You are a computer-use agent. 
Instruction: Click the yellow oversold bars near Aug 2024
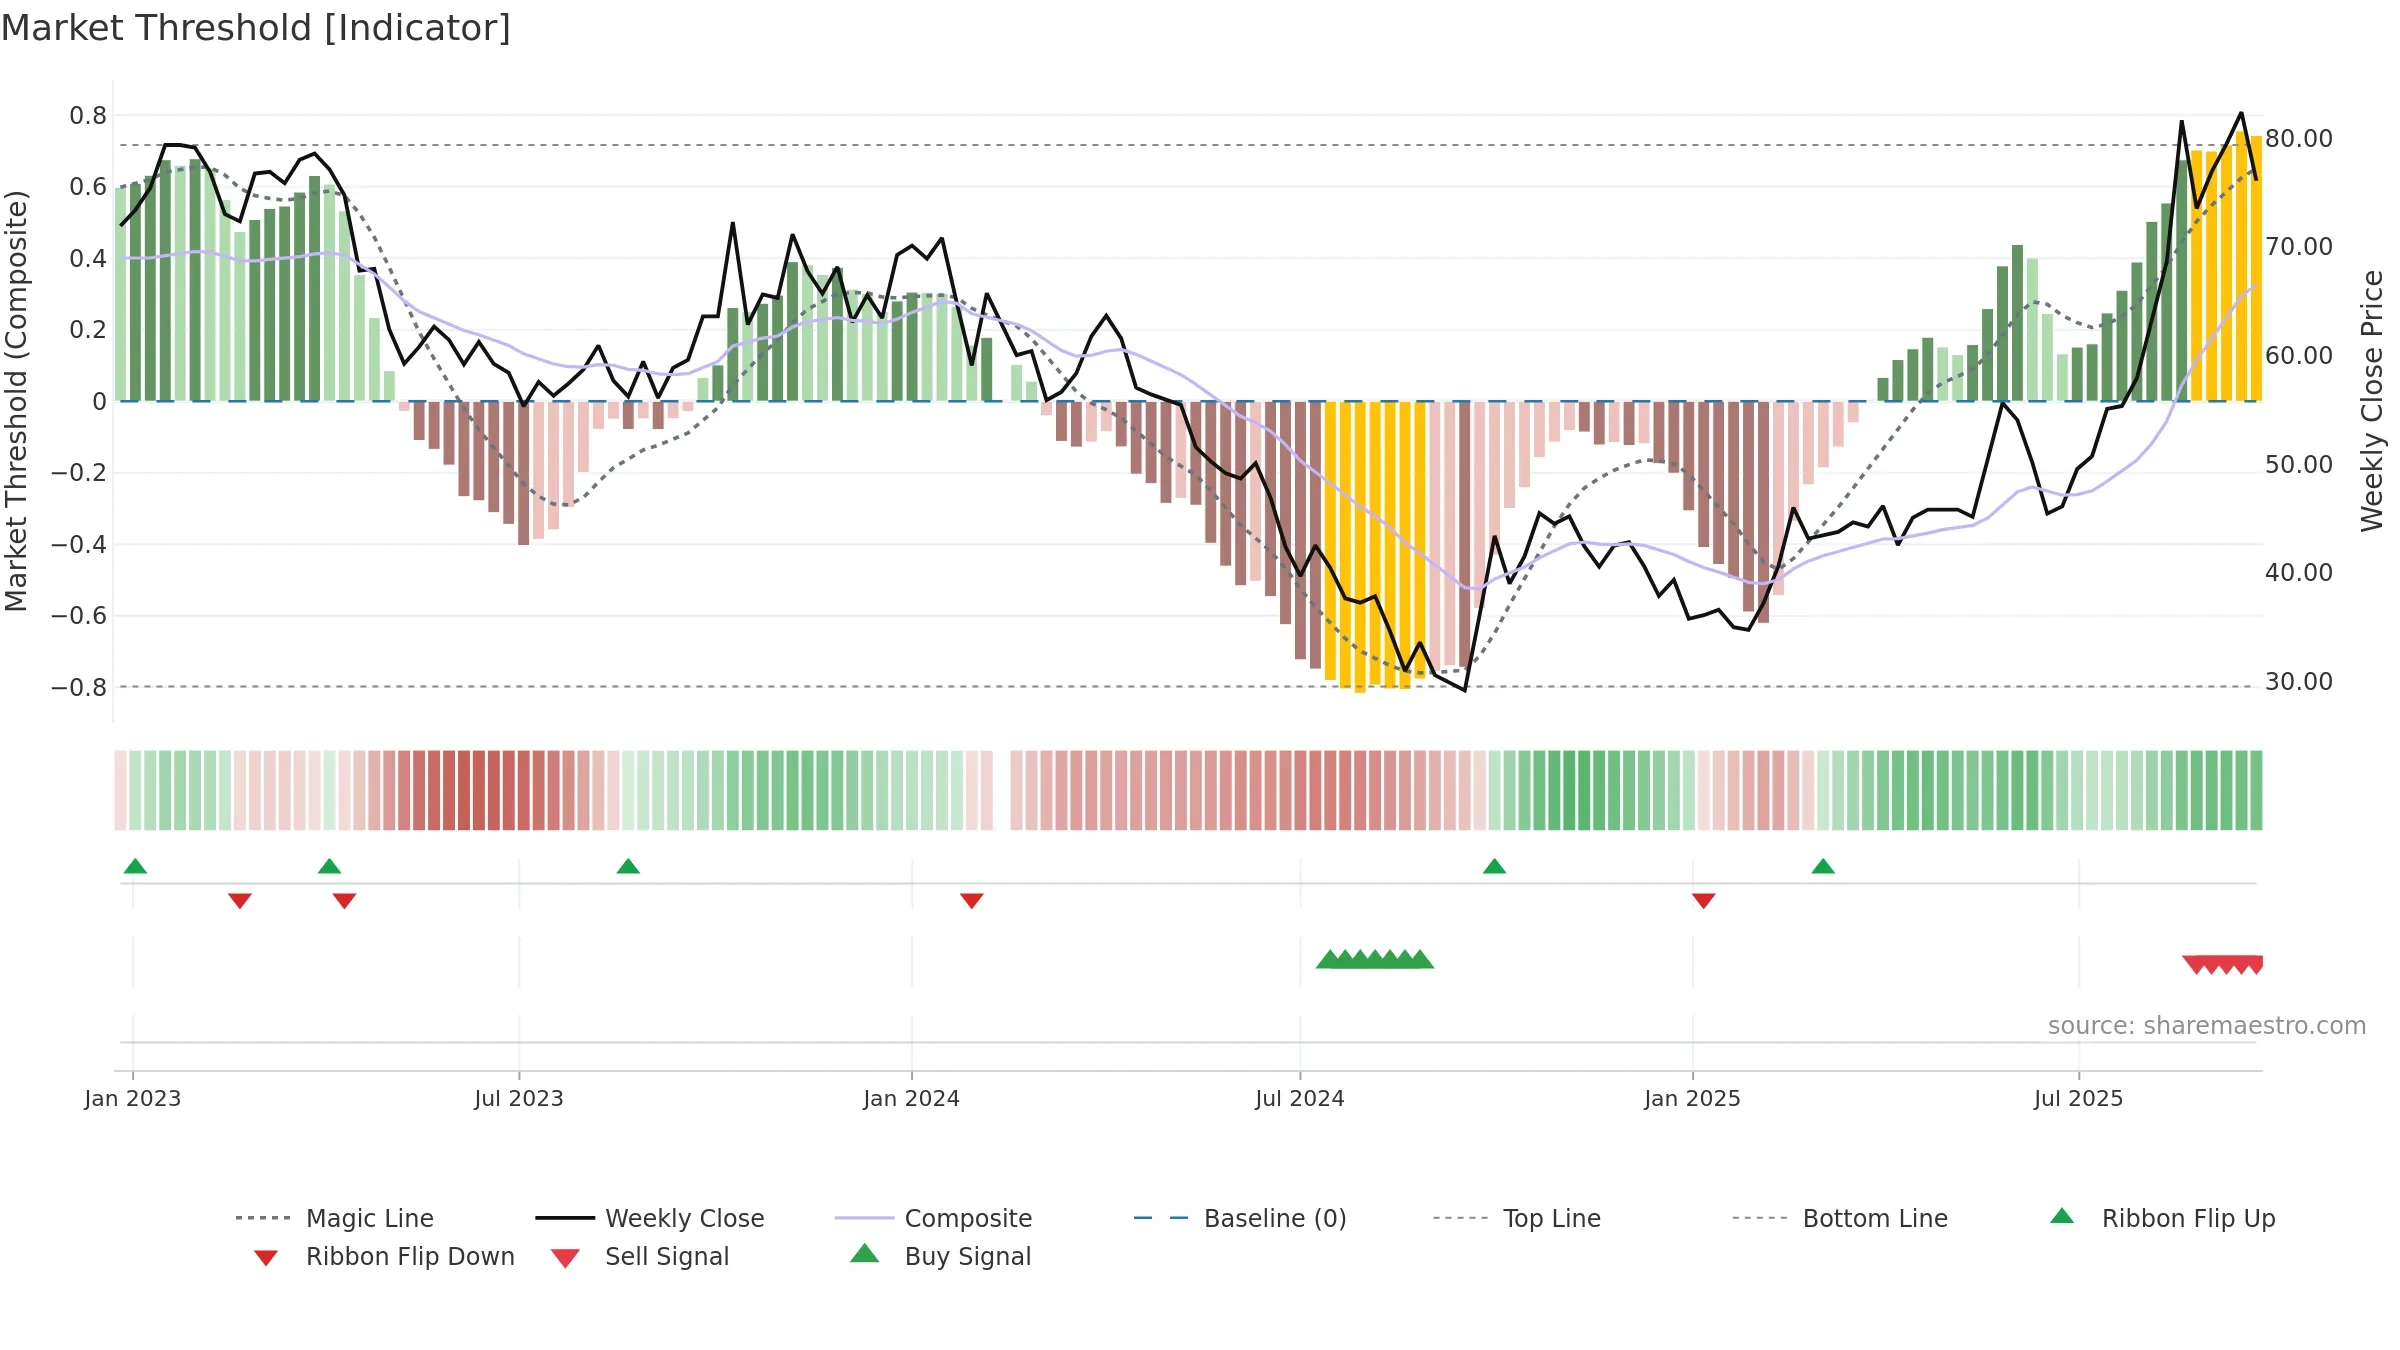pos(1375,546)
